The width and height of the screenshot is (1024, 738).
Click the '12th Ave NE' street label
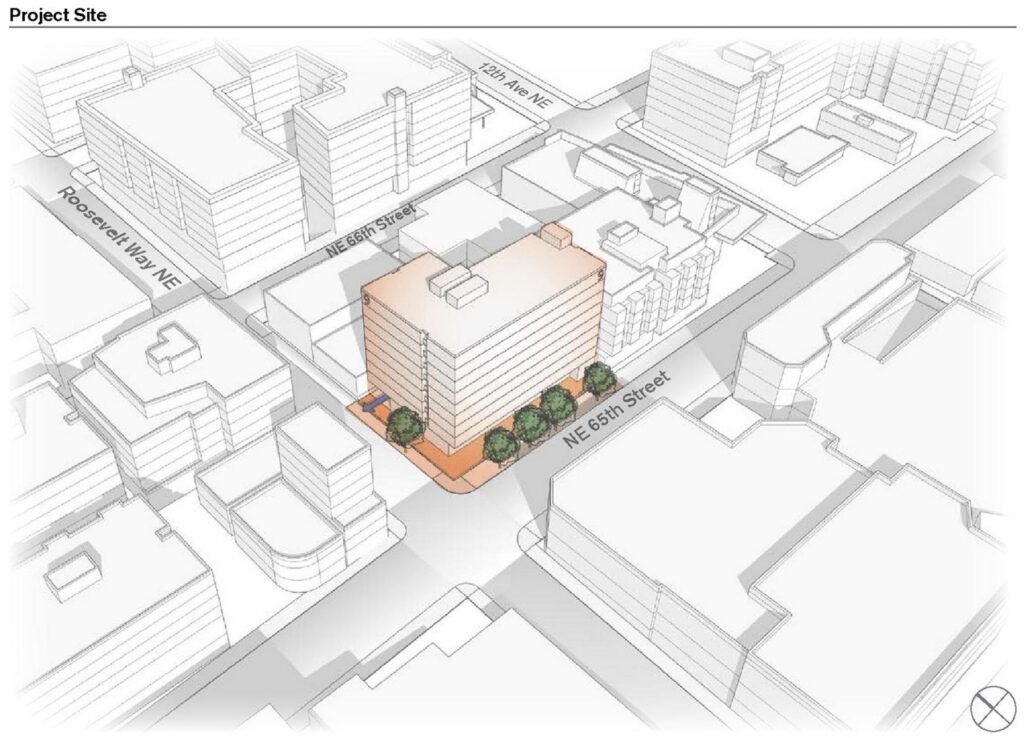(x=515, y=86)
